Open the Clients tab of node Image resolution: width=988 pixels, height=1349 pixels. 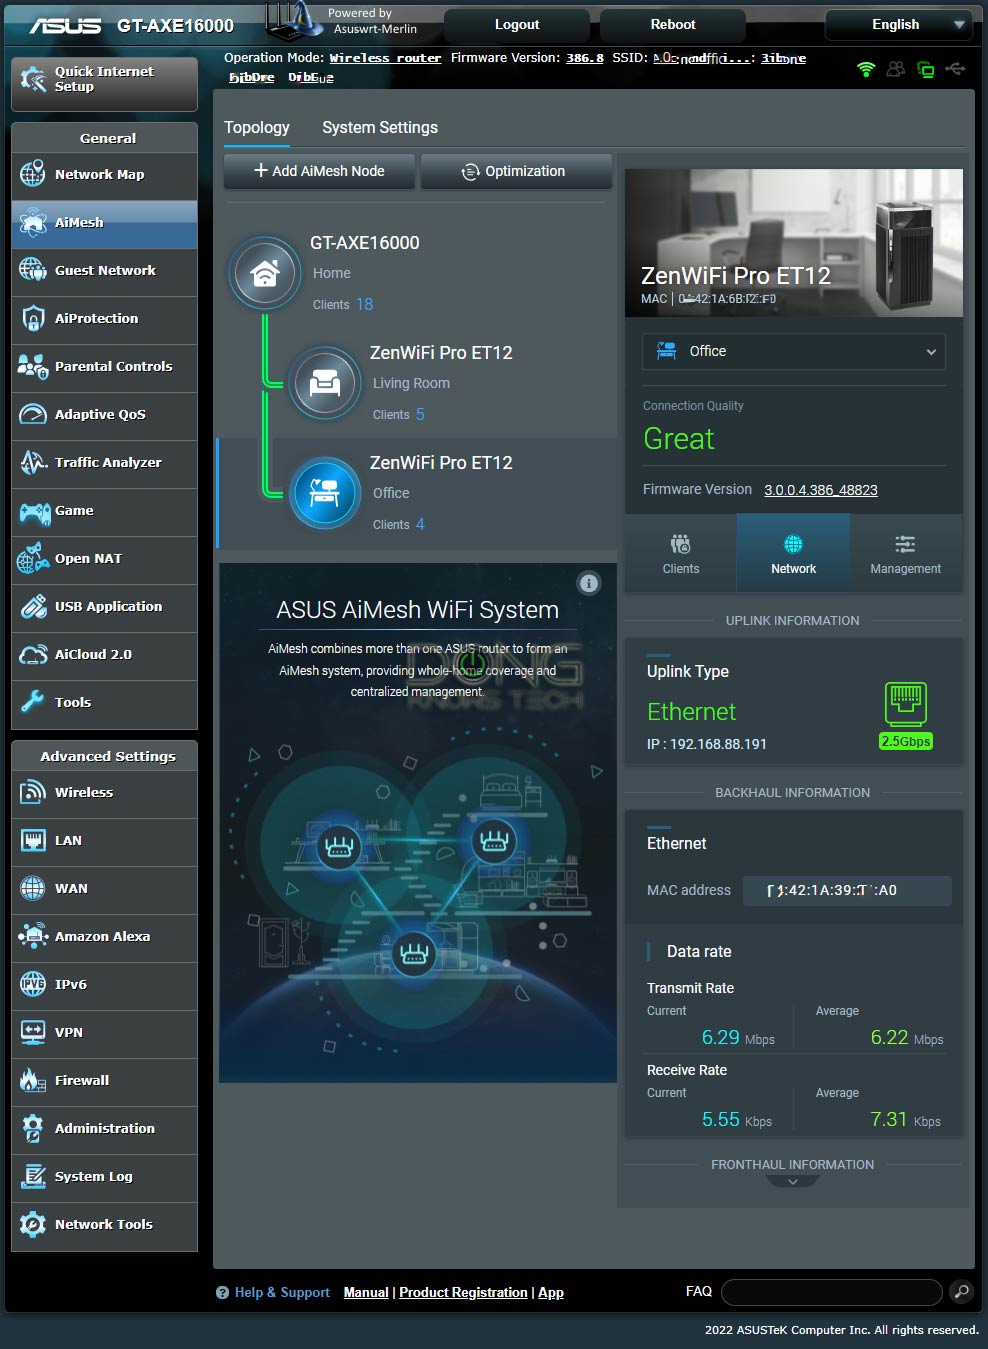pyautogui.click(x=681, y=554)
